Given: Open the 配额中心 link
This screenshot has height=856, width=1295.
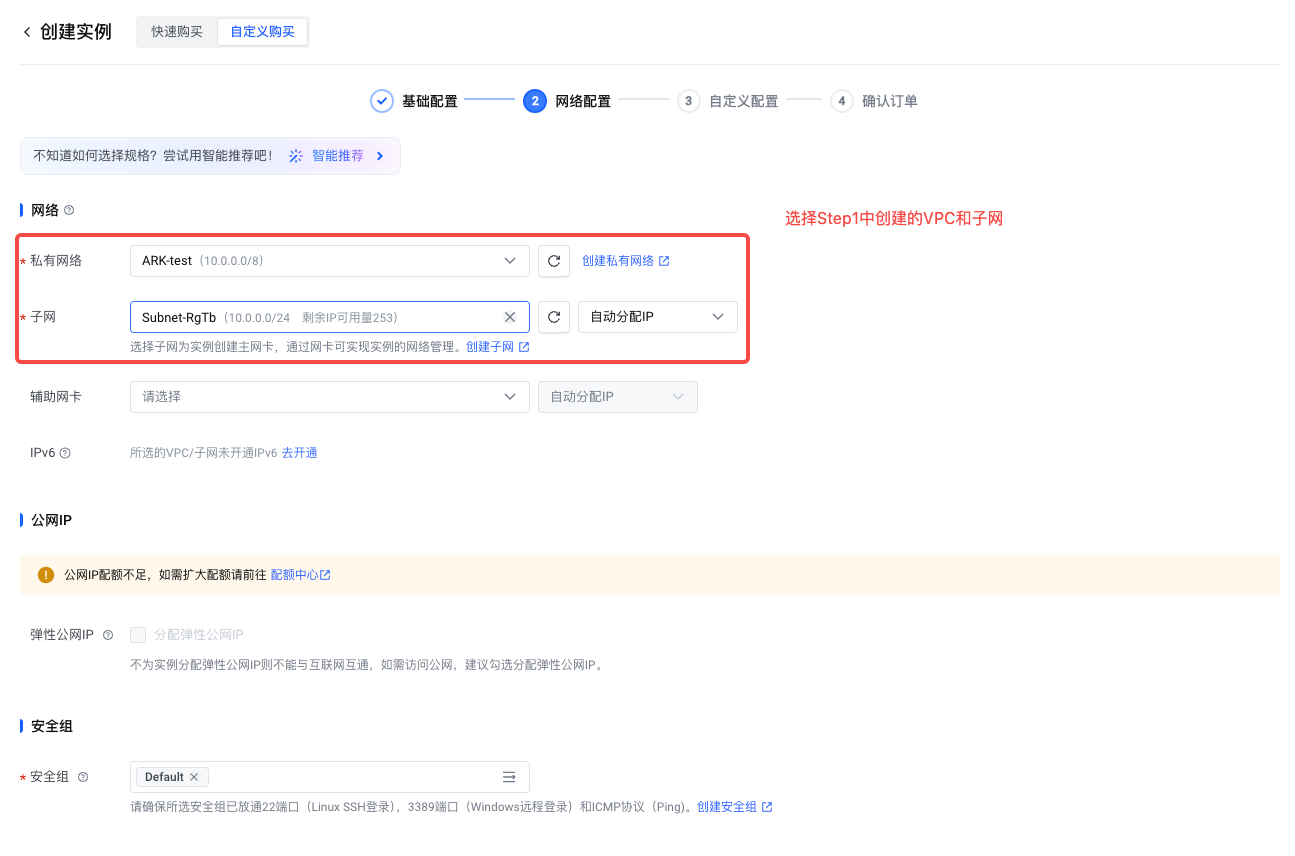Looking at the screenshot, I should point(300,575).
